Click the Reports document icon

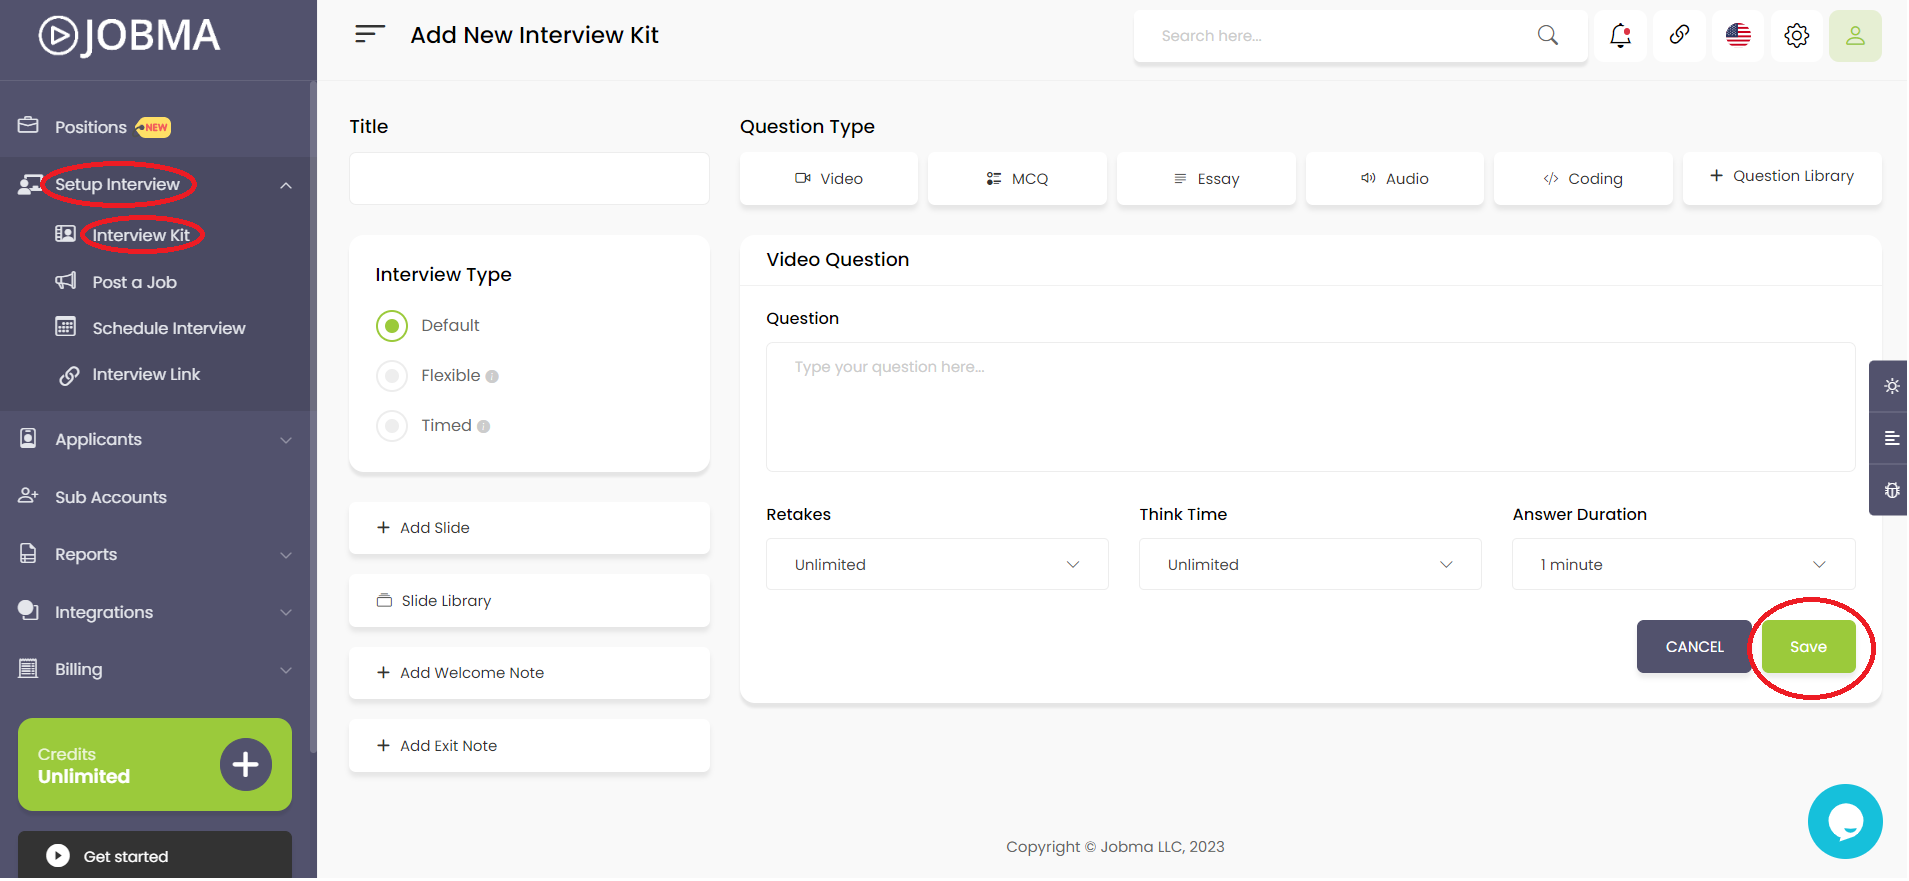coord(28,553)
